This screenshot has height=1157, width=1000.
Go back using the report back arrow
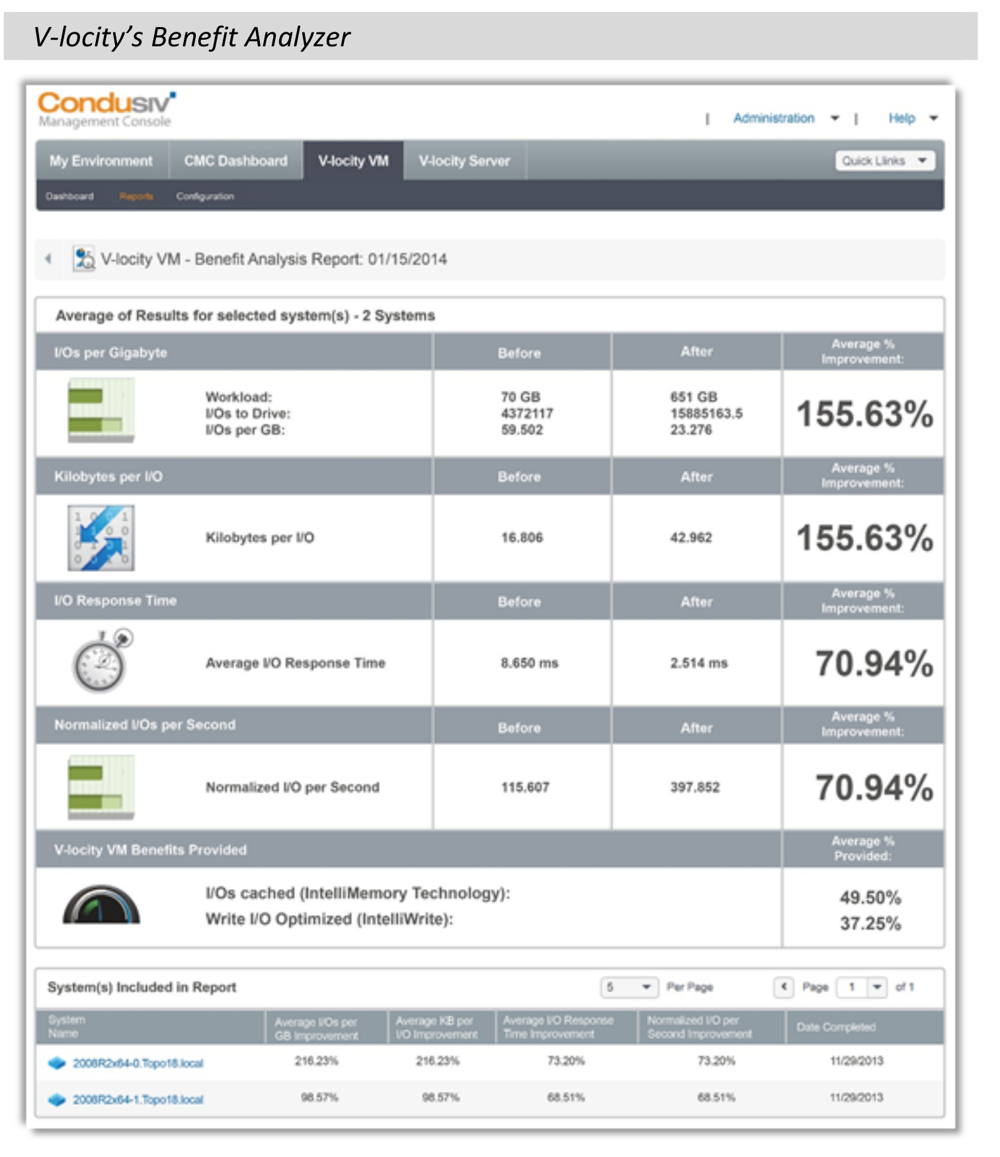(48, 259)
